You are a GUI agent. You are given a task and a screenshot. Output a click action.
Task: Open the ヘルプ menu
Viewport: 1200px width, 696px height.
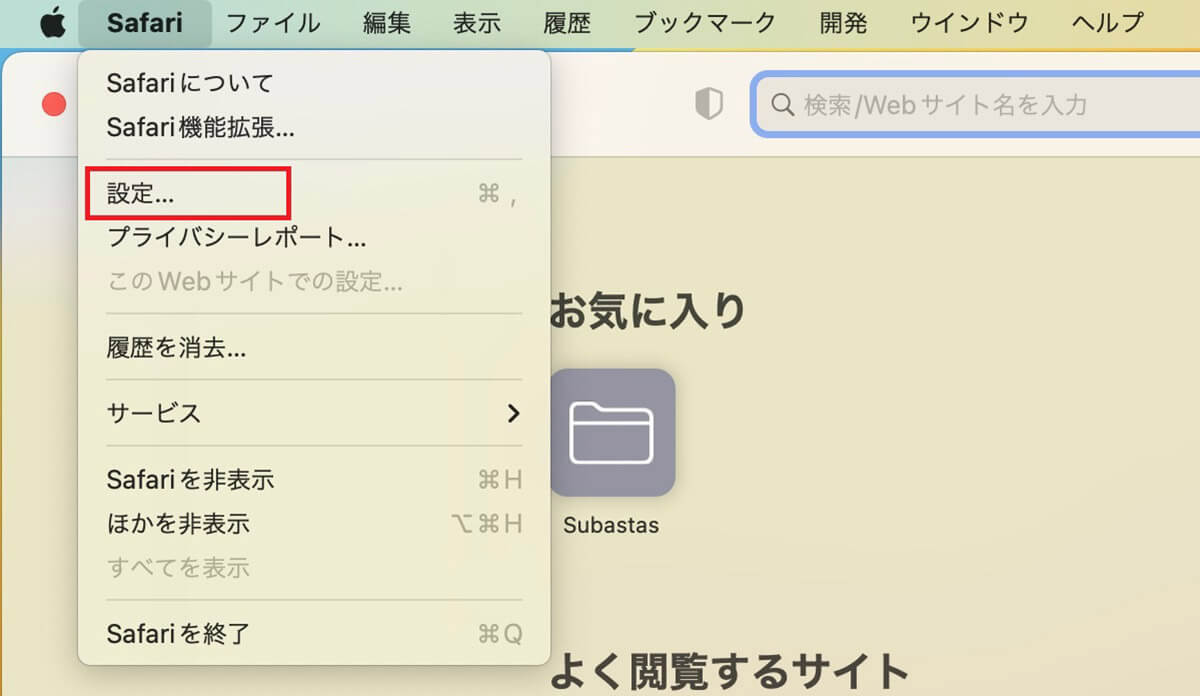pyautogui.click(x=1107, y=23)
